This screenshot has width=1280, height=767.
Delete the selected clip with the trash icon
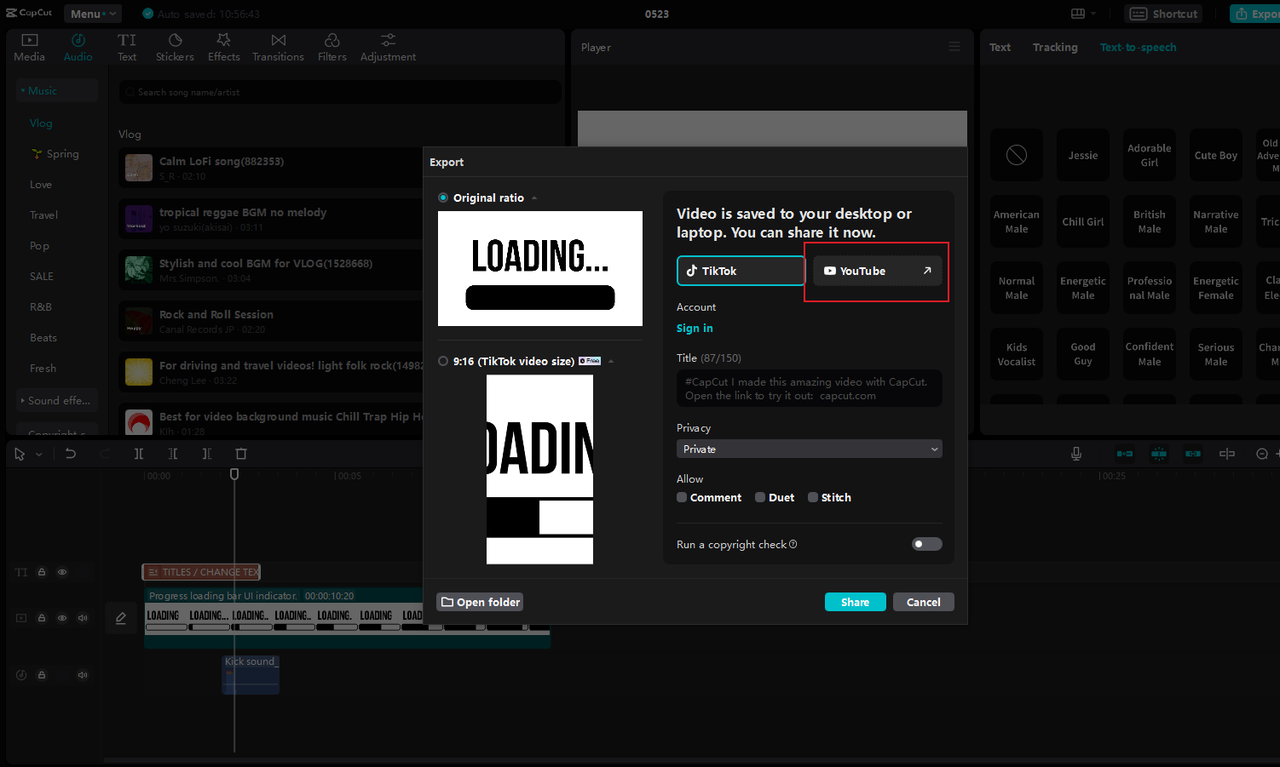[x=240, y=453]
